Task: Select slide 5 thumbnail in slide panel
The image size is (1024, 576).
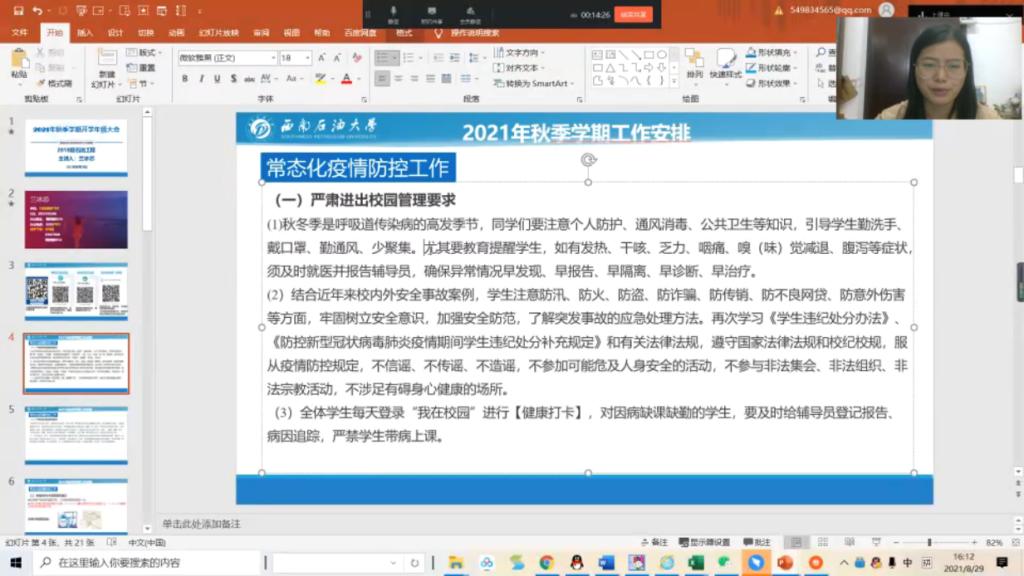Action: tap(76, 435)
